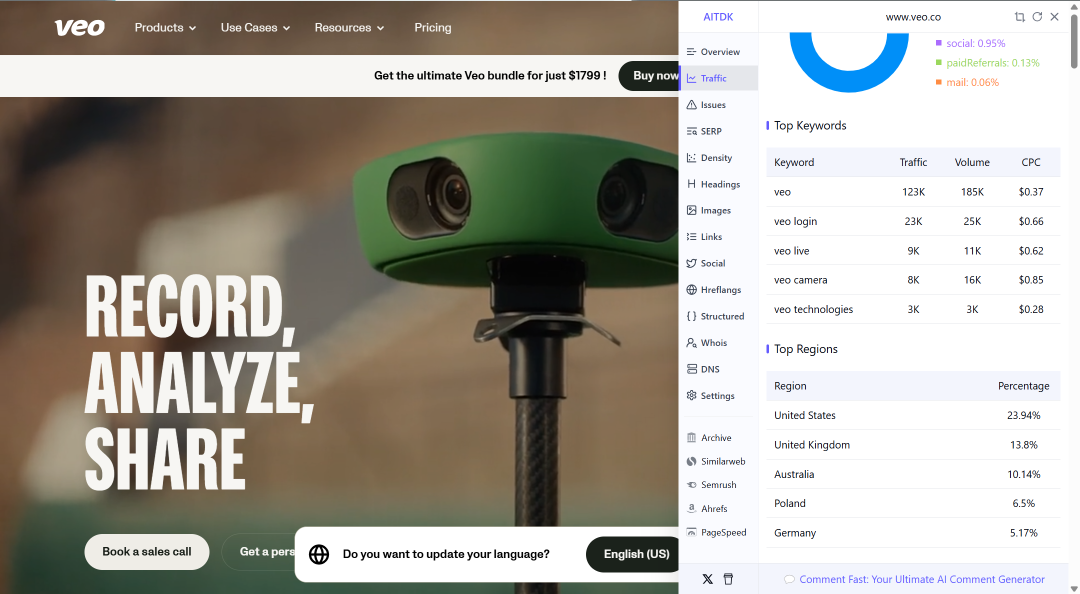The image size is (1080, 594).
Task: Click the 'veo technologies' keyword
Action: click(813, 309)
